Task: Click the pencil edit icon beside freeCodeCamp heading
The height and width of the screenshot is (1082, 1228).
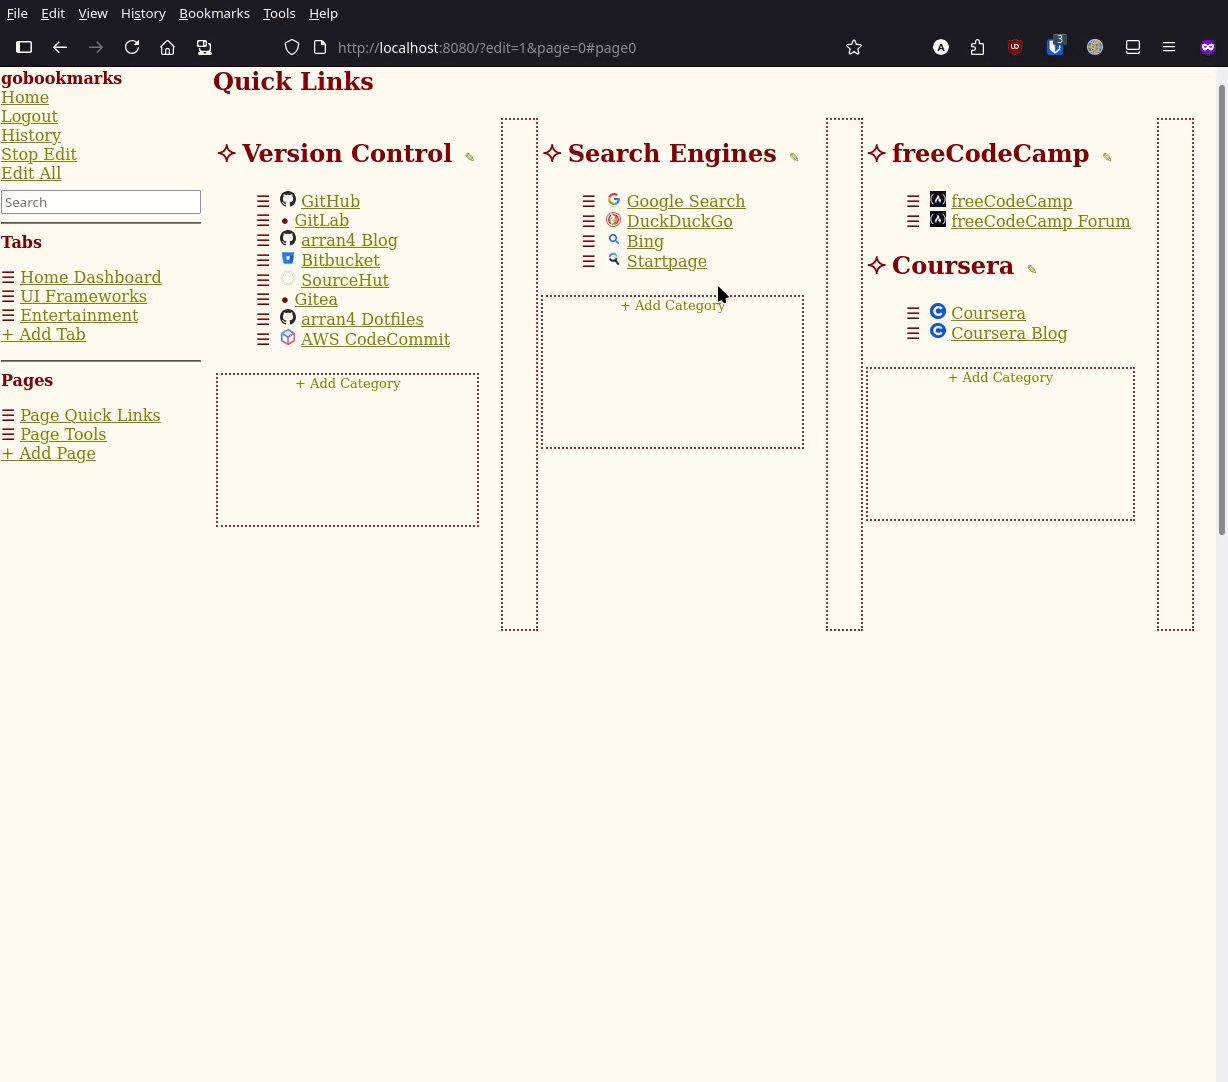Action: pyautogui.click(x=1107, y=157)
